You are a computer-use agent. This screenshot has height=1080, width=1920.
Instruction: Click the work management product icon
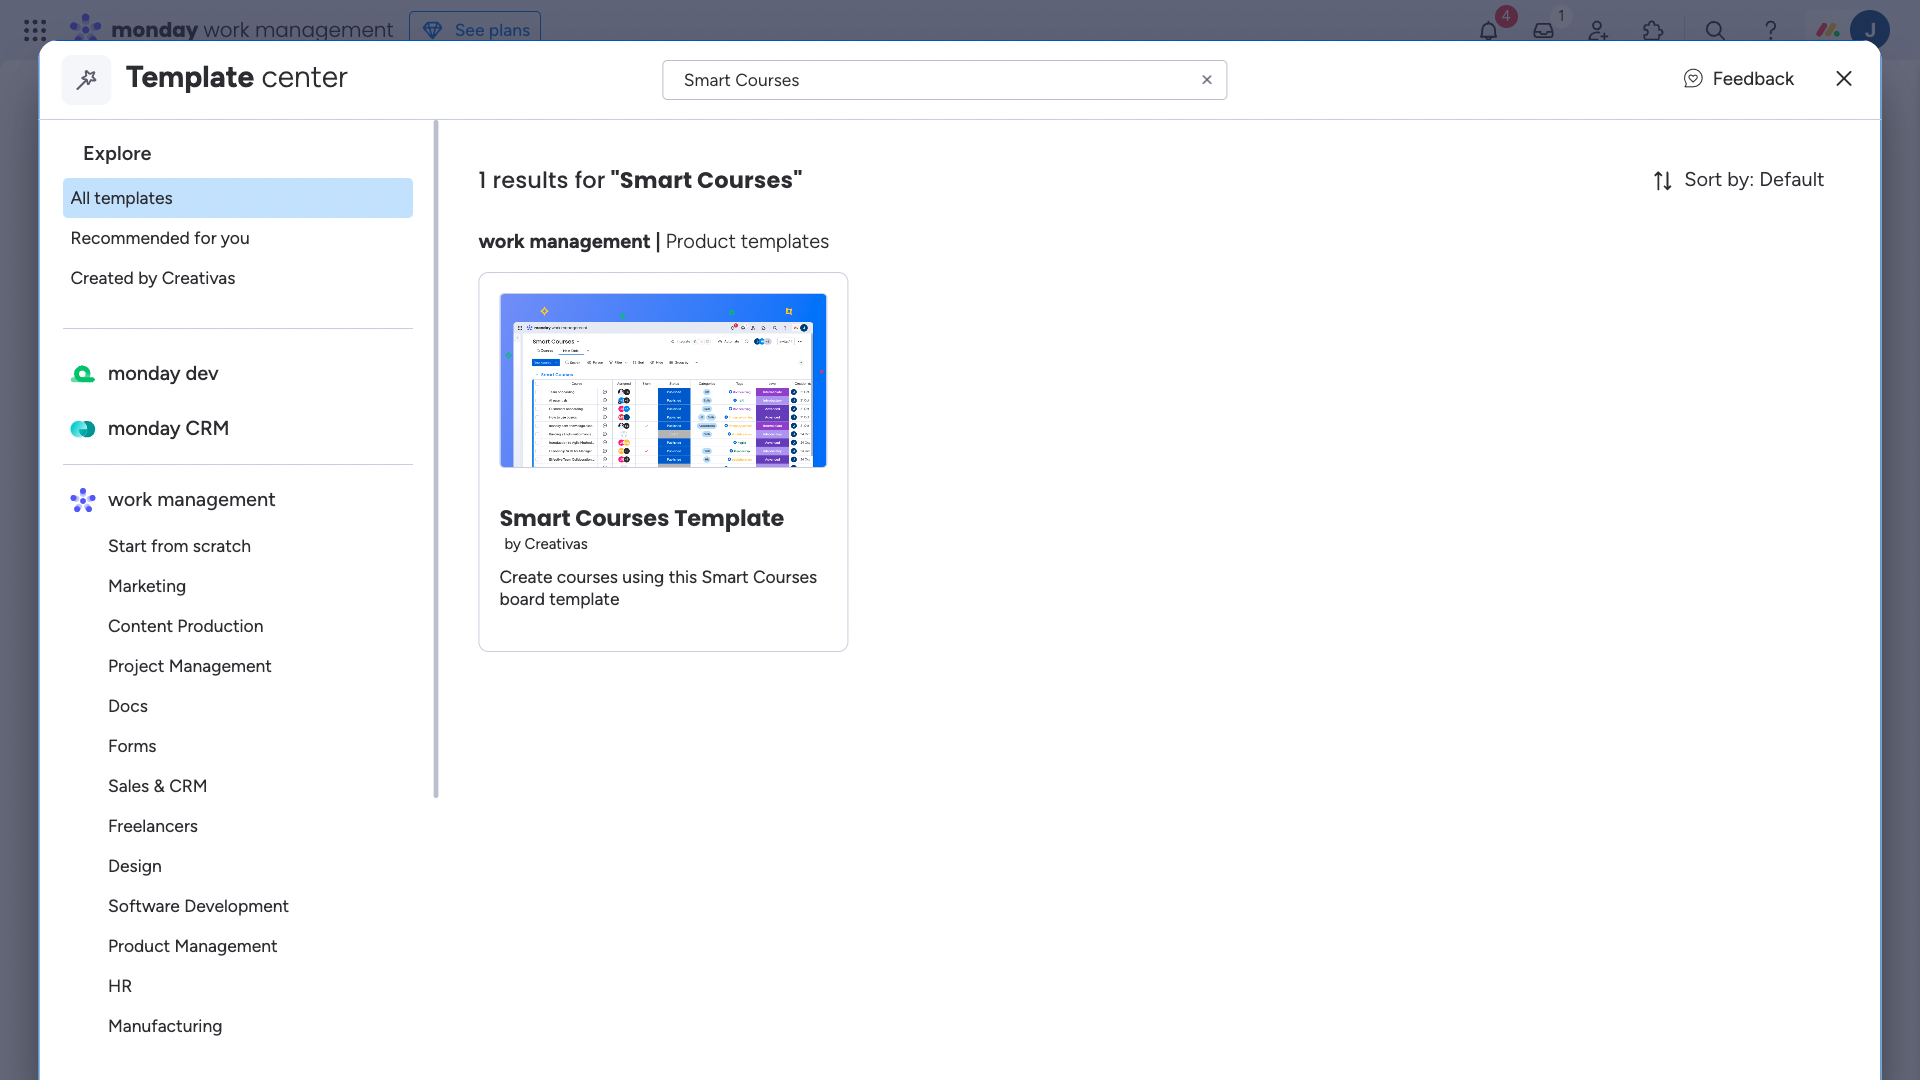83,500
